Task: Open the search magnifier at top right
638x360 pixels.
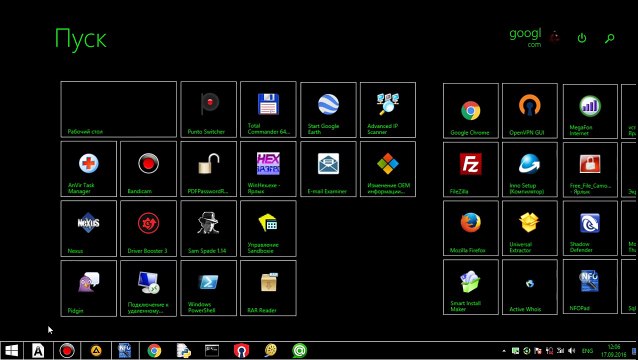Action: pos(610,38)
